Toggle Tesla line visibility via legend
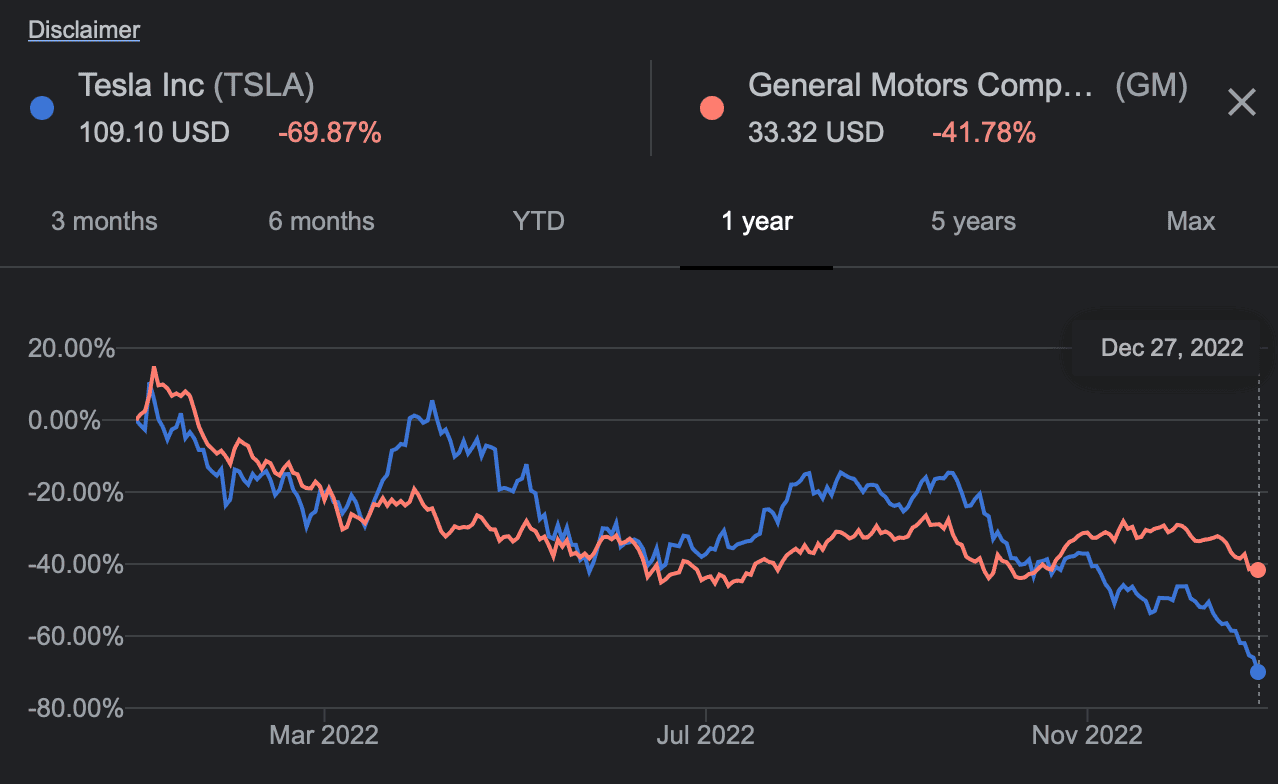 click(41, 107)
